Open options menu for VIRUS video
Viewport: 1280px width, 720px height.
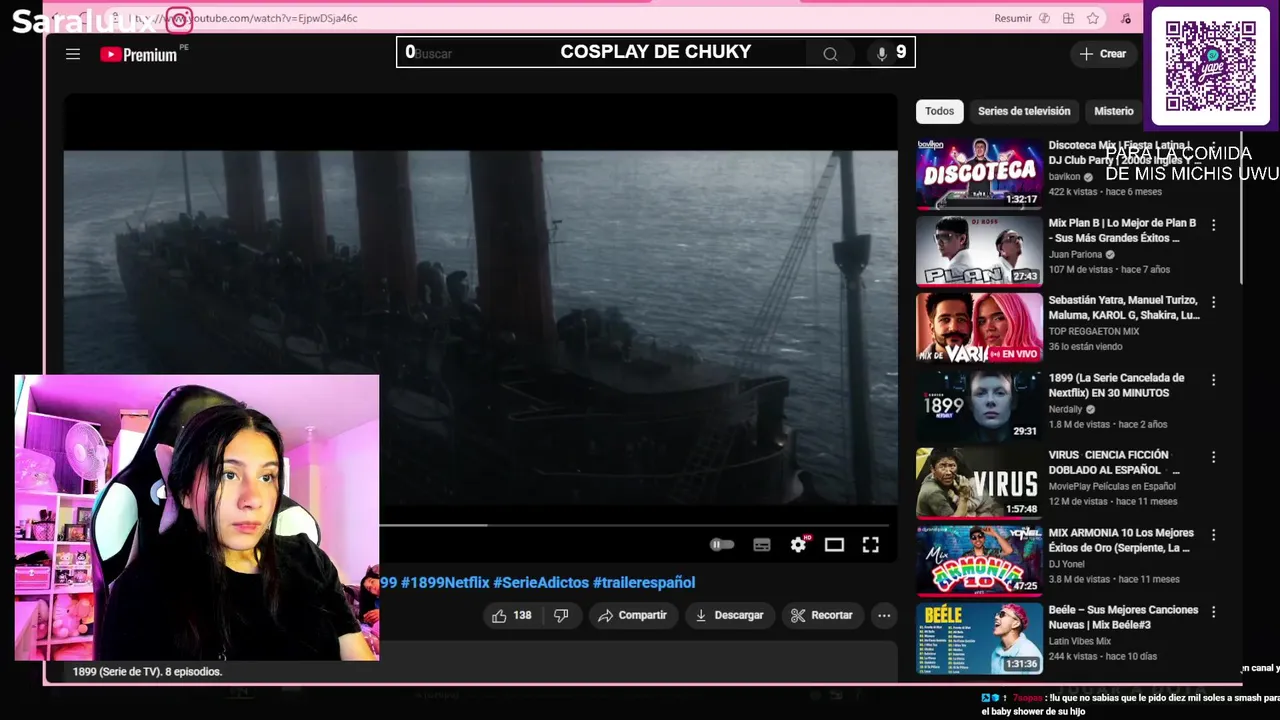[1213, 457]
